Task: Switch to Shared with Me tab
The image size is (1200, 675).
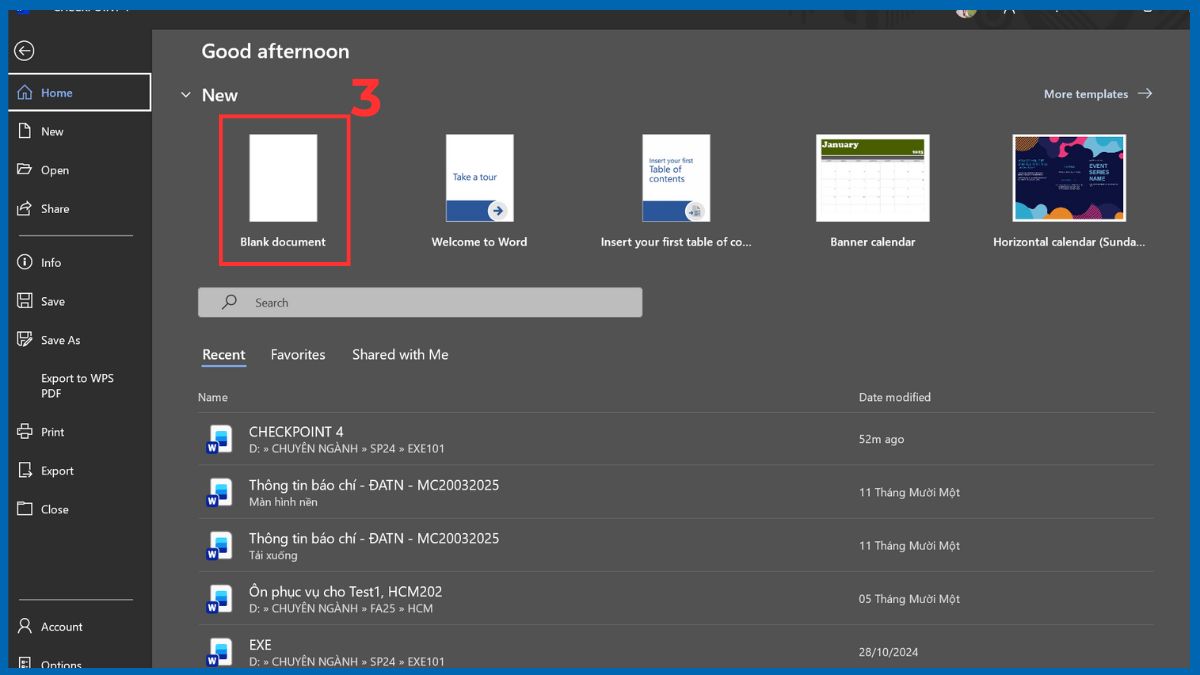Action: click(400, 355)
